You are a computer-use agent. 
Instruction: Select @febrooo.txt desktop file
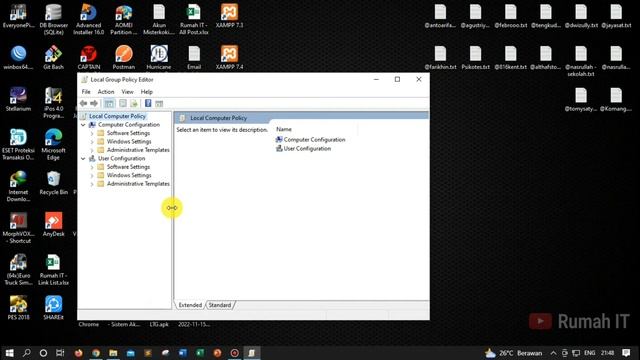pyautogui.click(x=511, y=16)
